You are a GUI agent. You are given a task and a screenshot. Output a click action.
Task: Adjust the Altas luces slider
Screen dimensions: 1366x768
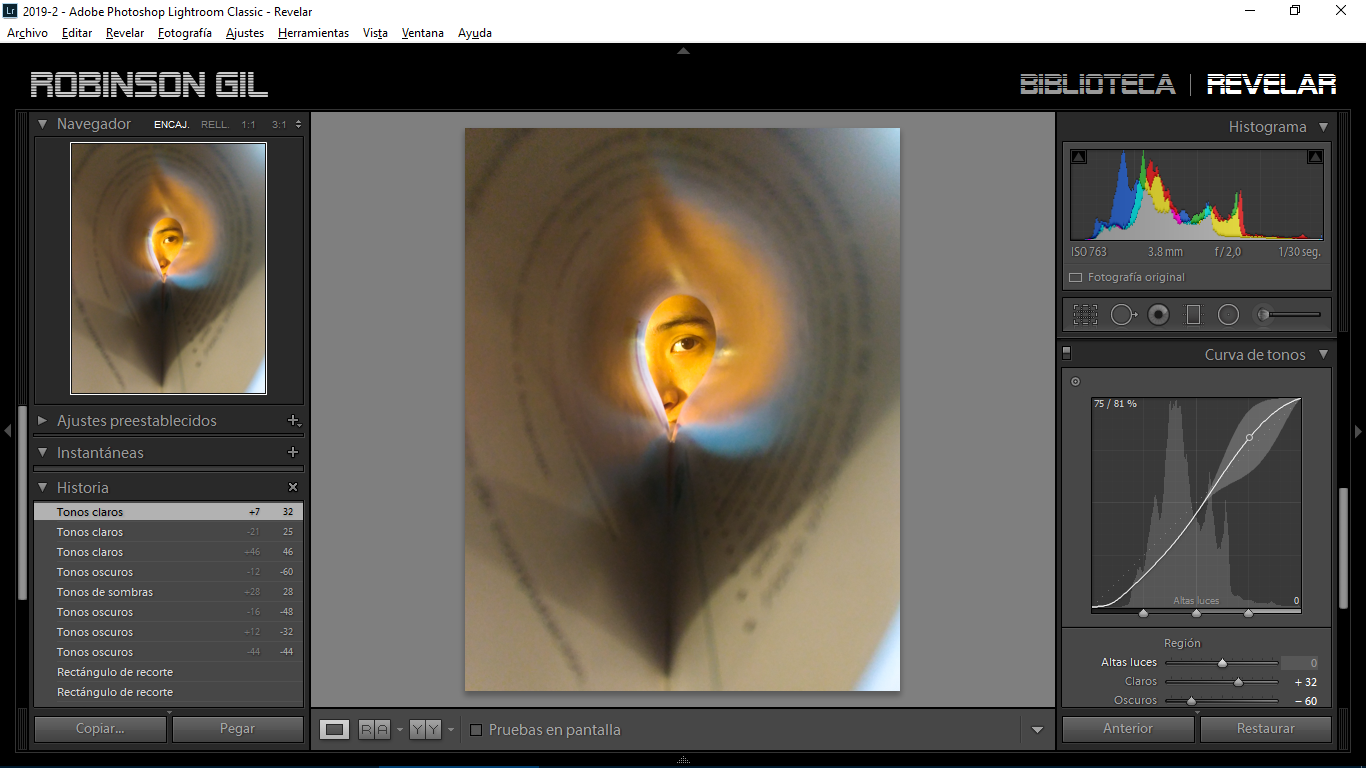click(1222, 663)
